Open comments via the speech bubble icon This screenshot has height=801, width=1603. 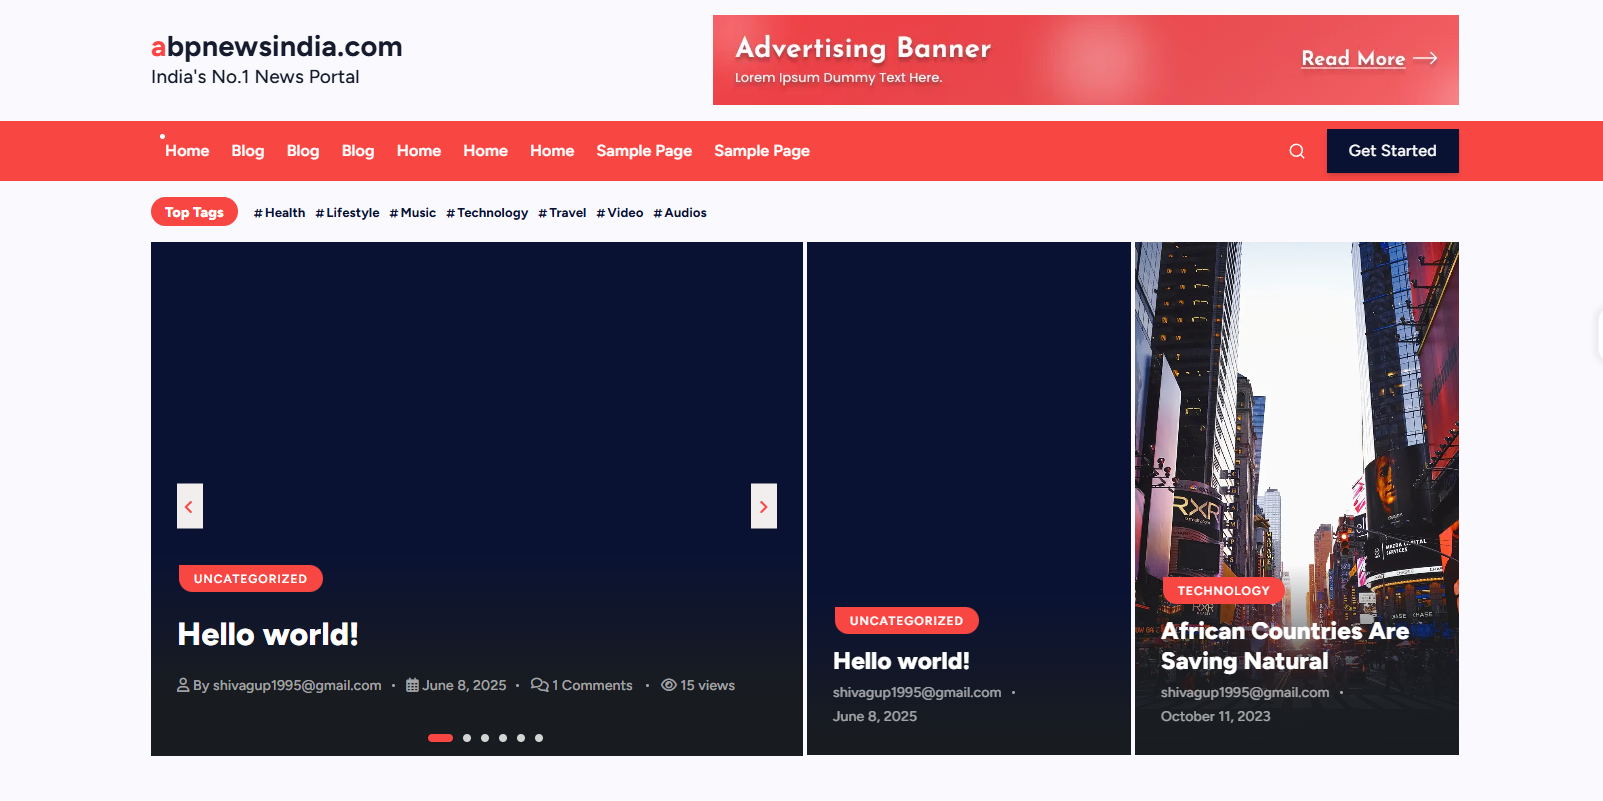pyautogui.click(x=540, y=685)
